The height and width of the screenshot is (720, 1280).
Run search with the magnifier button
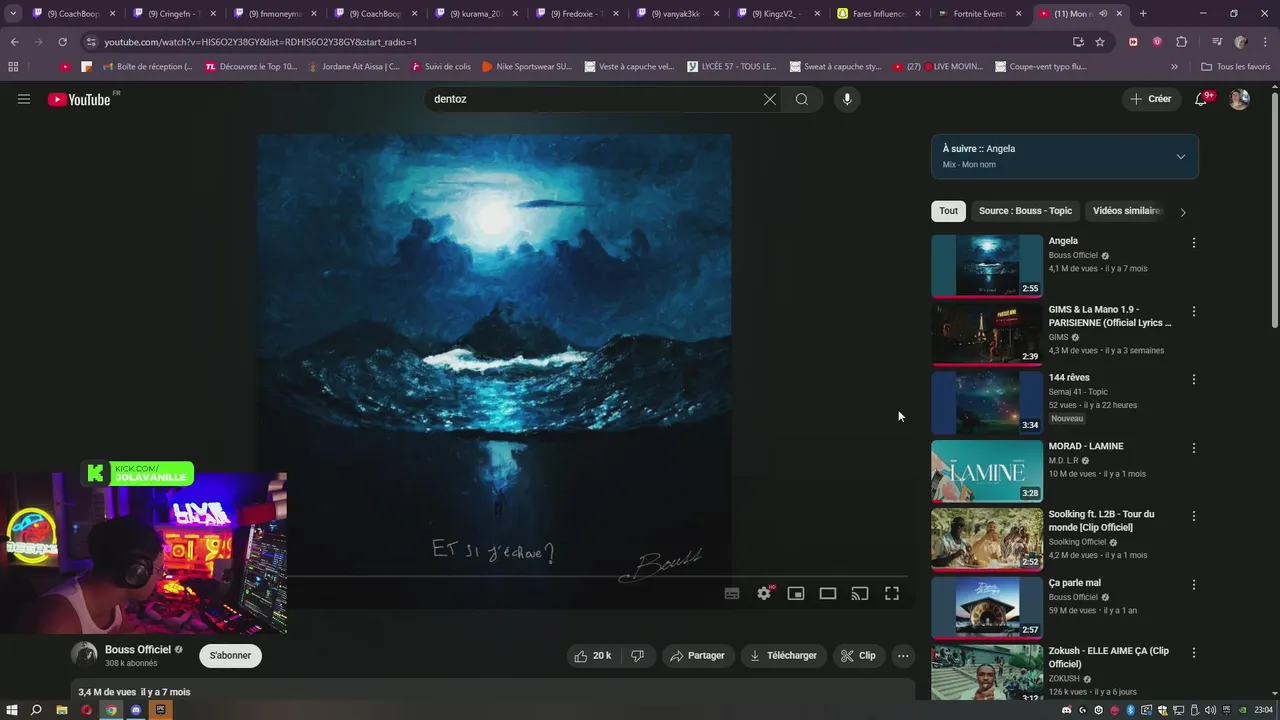(x=802, y=99)
